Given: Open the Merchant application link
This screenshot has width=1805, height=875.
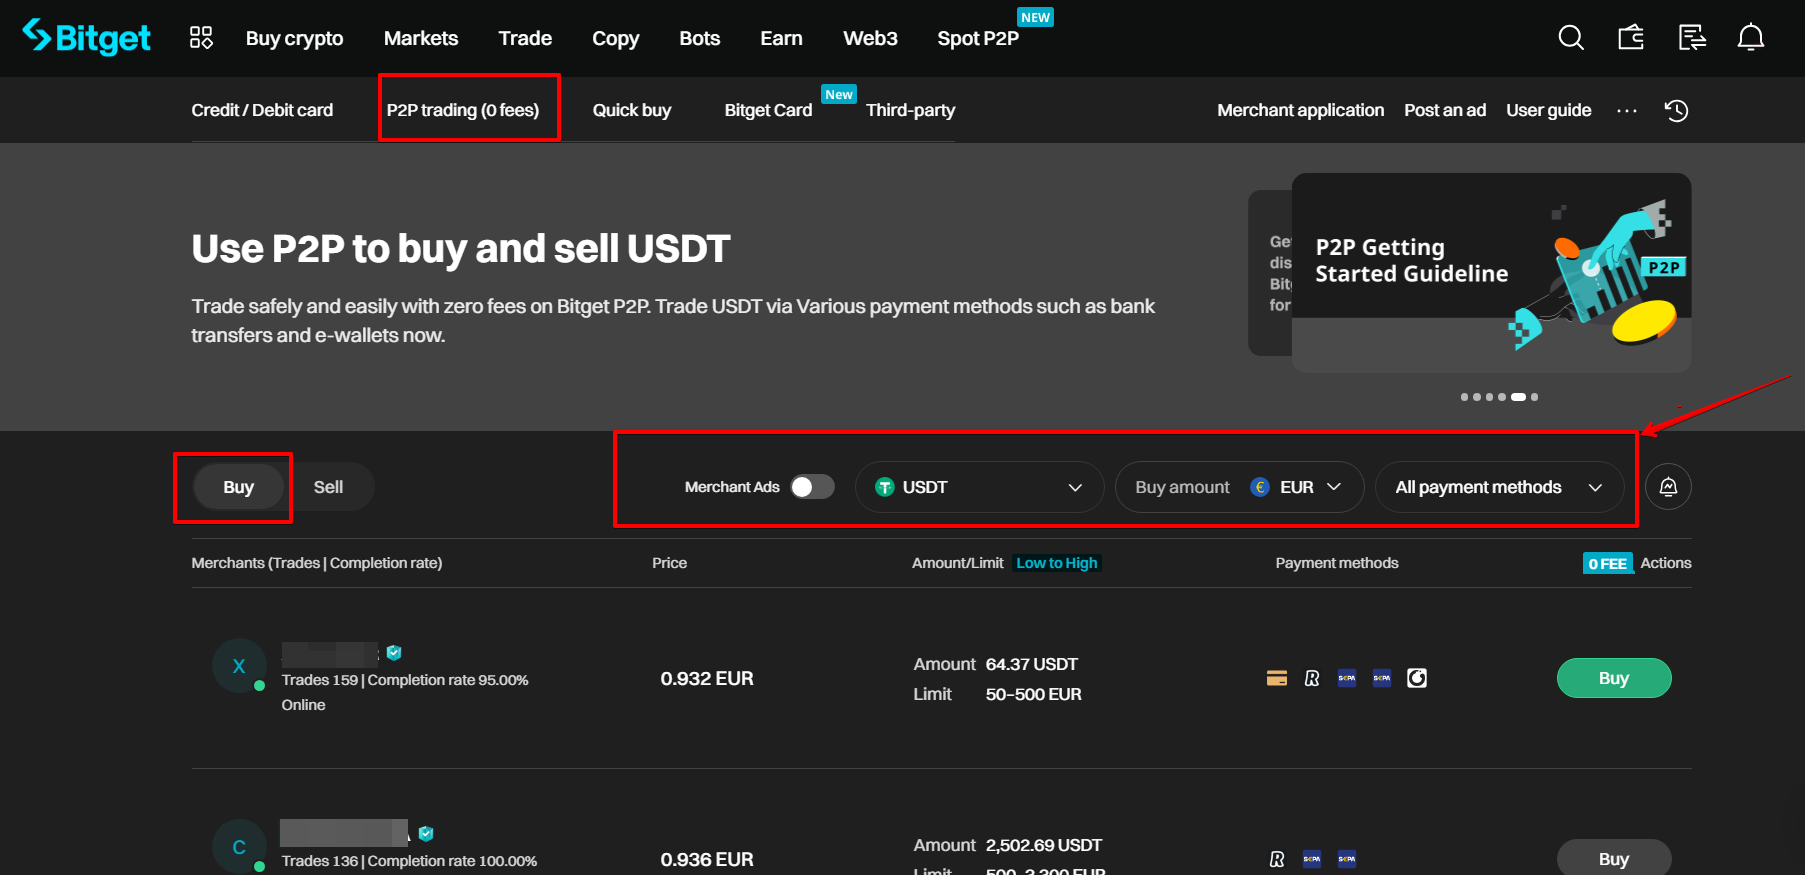Looking at the screenshot, I should (1300, 110).
